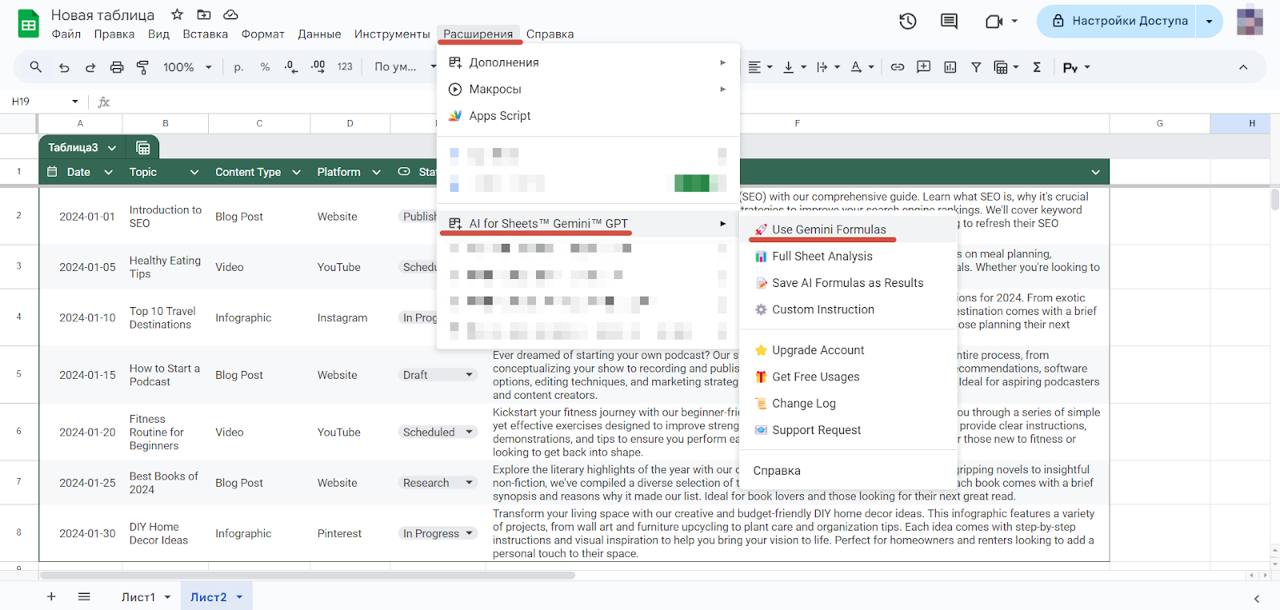This screenshot has width=1280, height=610.
Task: Switch to the Лист1 tab
Action: 139,597
